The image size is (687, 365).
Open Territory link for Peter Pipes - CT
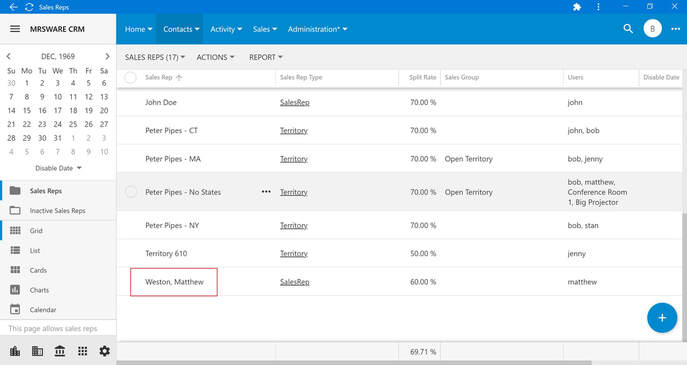294,131
